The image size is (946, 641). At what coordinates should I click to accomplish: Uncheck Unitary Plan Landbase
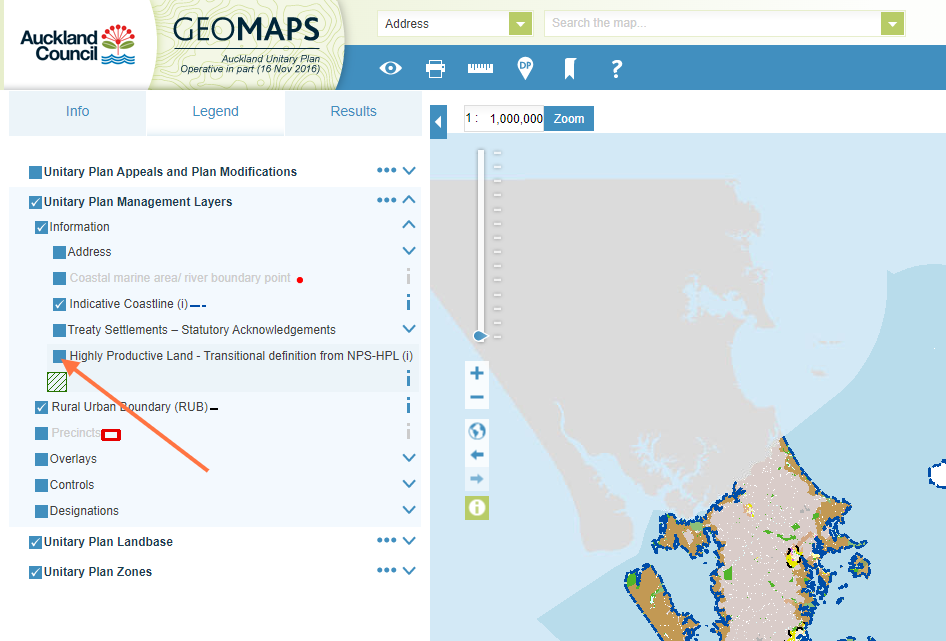tap(35, 542)
